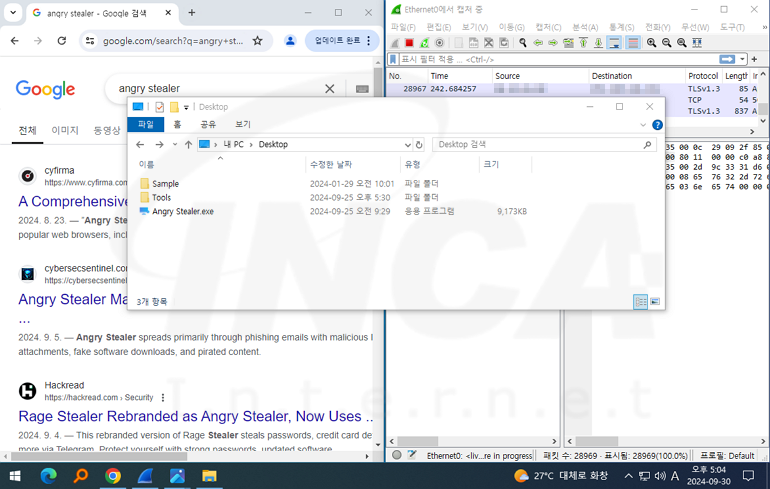Clear the Google search box with X
This screenshot has height=489, width=770.
(330, 88)
